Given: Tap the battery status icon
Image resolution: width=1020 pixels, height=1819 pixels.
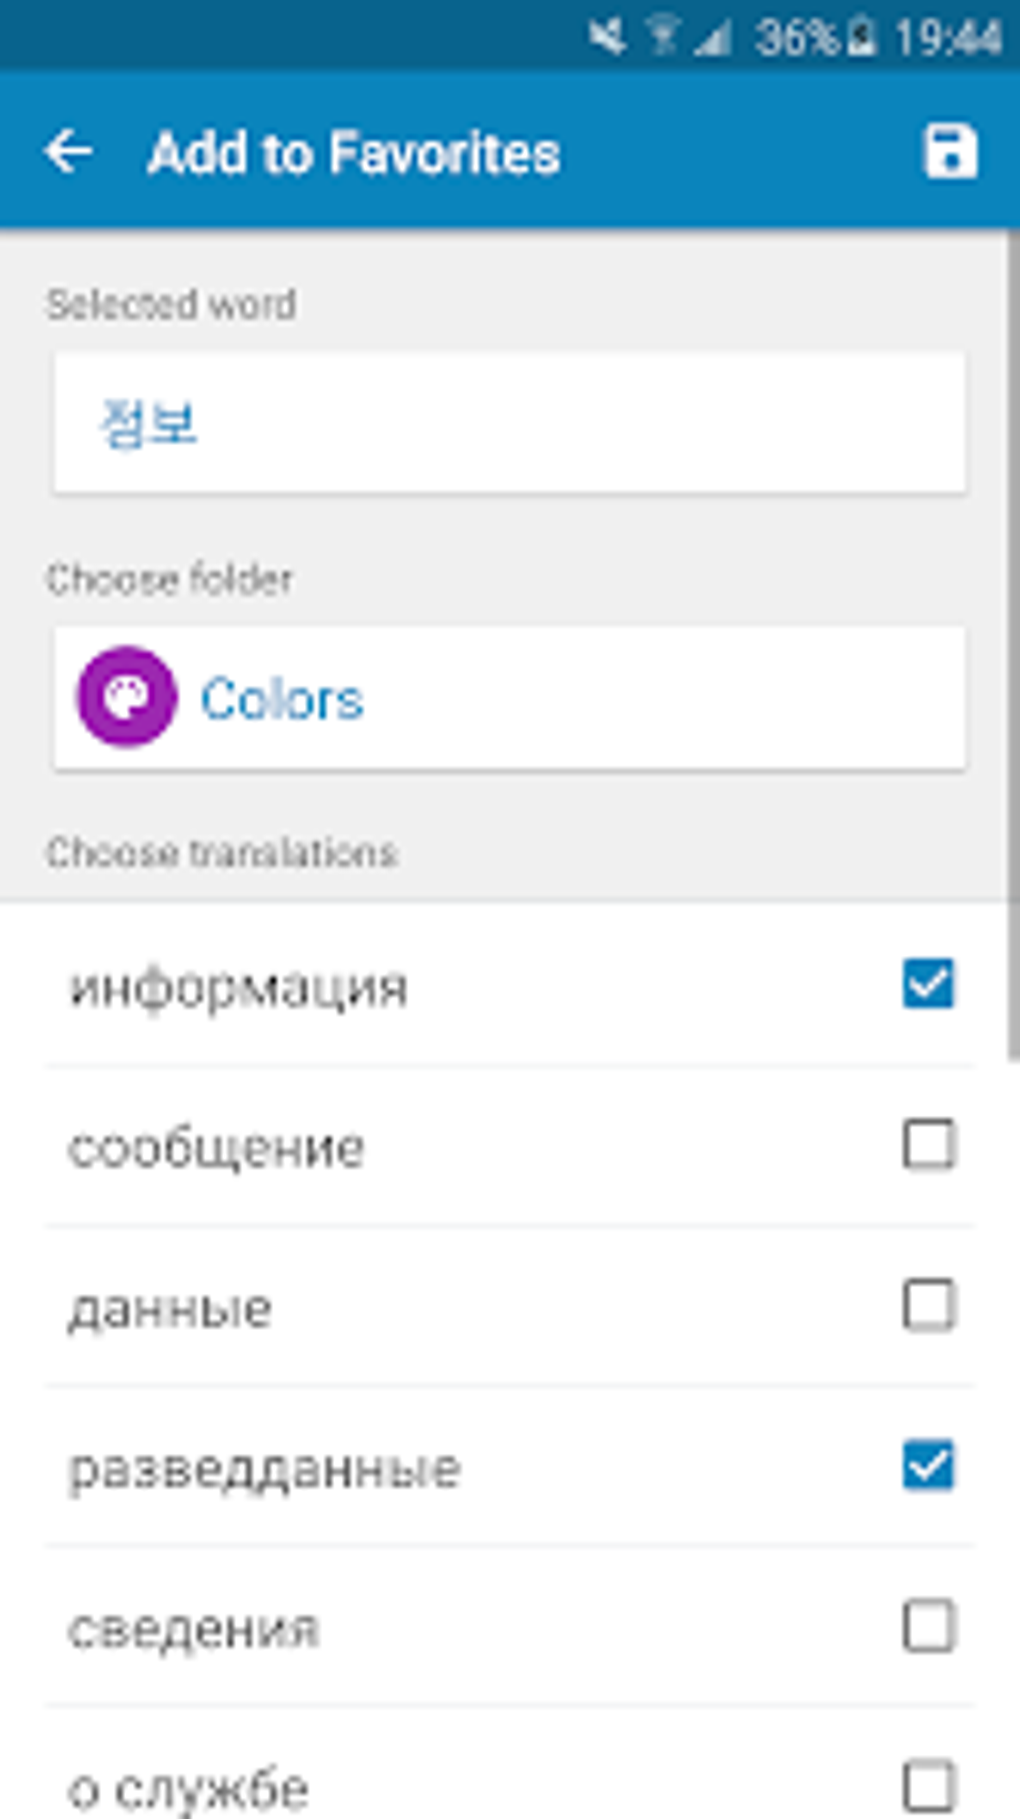Looking at the screenshot, I should 860,38.
